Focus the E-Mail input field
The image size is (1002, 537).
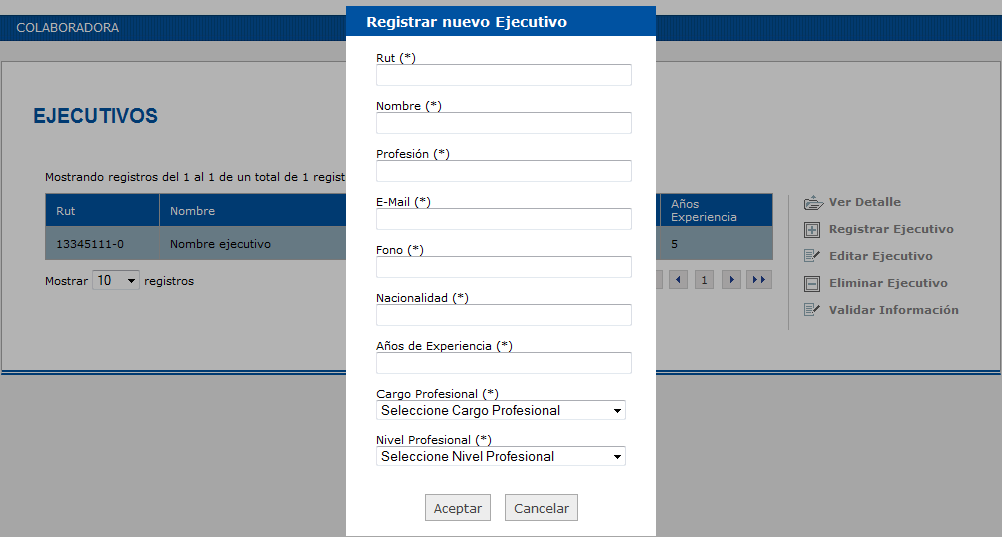click(504, 219)
